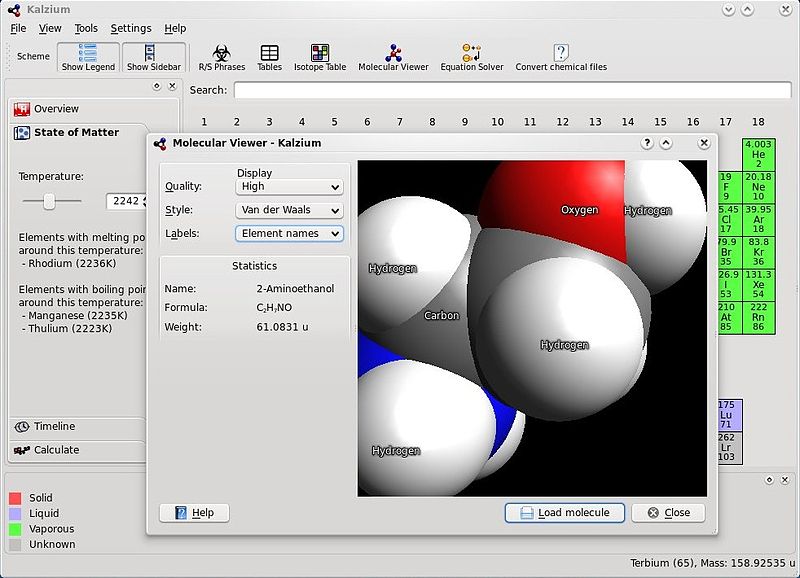
Task: Click the Load molecule button
Action: (564, 513)
